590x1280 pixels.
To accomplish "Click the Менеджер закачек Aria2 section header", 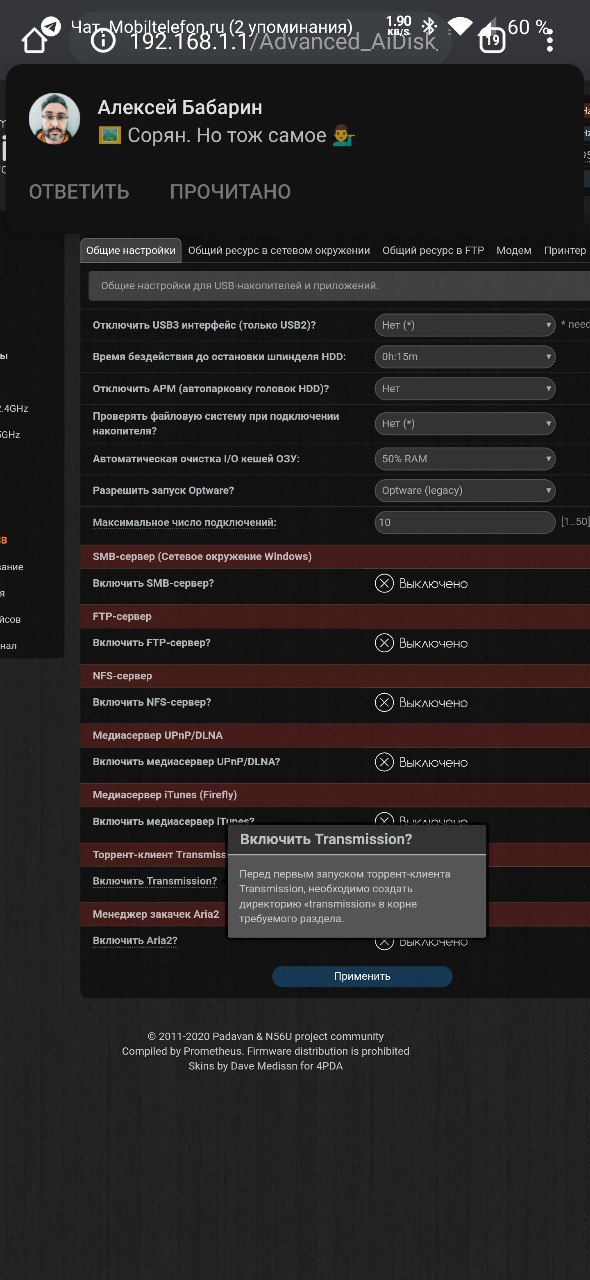I will (156, 914).
